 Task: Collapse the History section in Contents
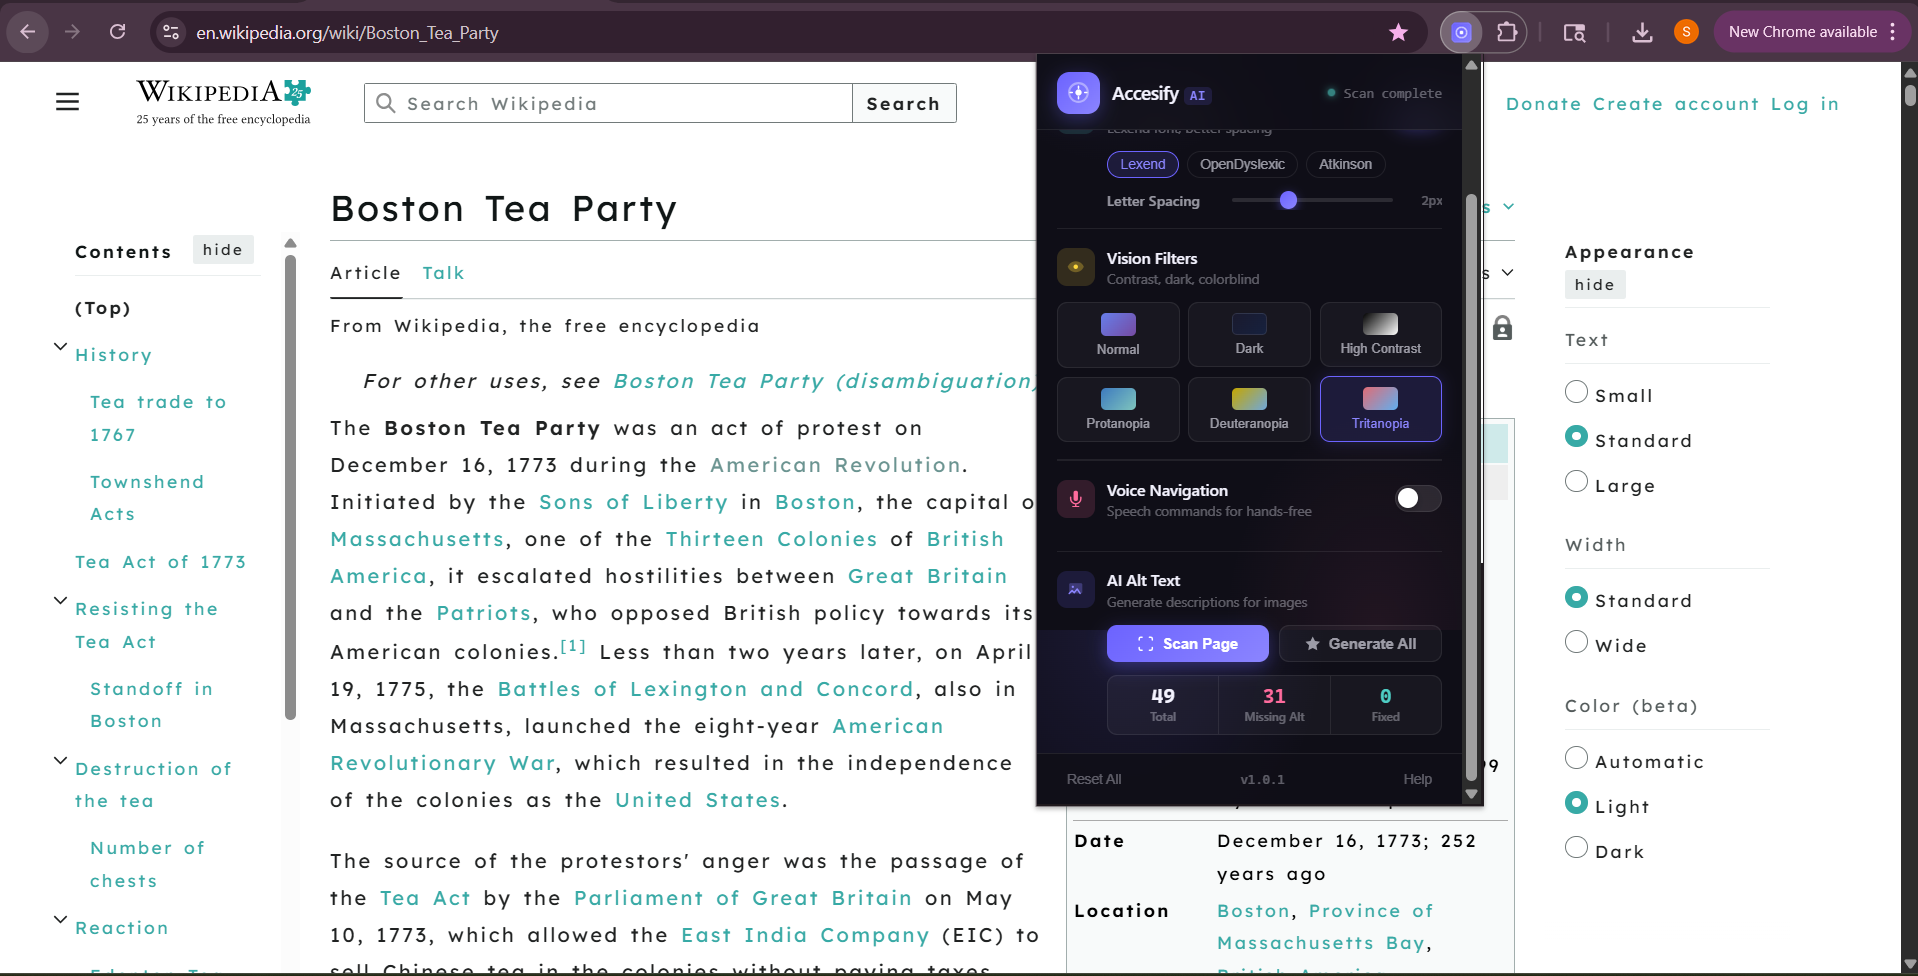coord(60,347)
